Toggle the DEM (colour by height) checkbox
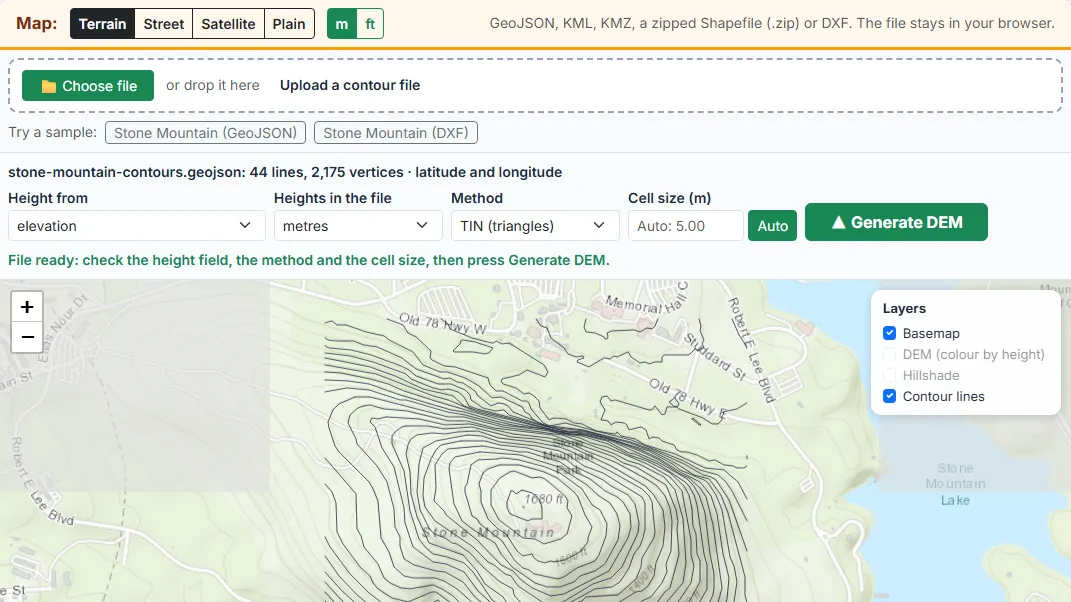Screen dimensions: 1071x602 tap(889, 354)
